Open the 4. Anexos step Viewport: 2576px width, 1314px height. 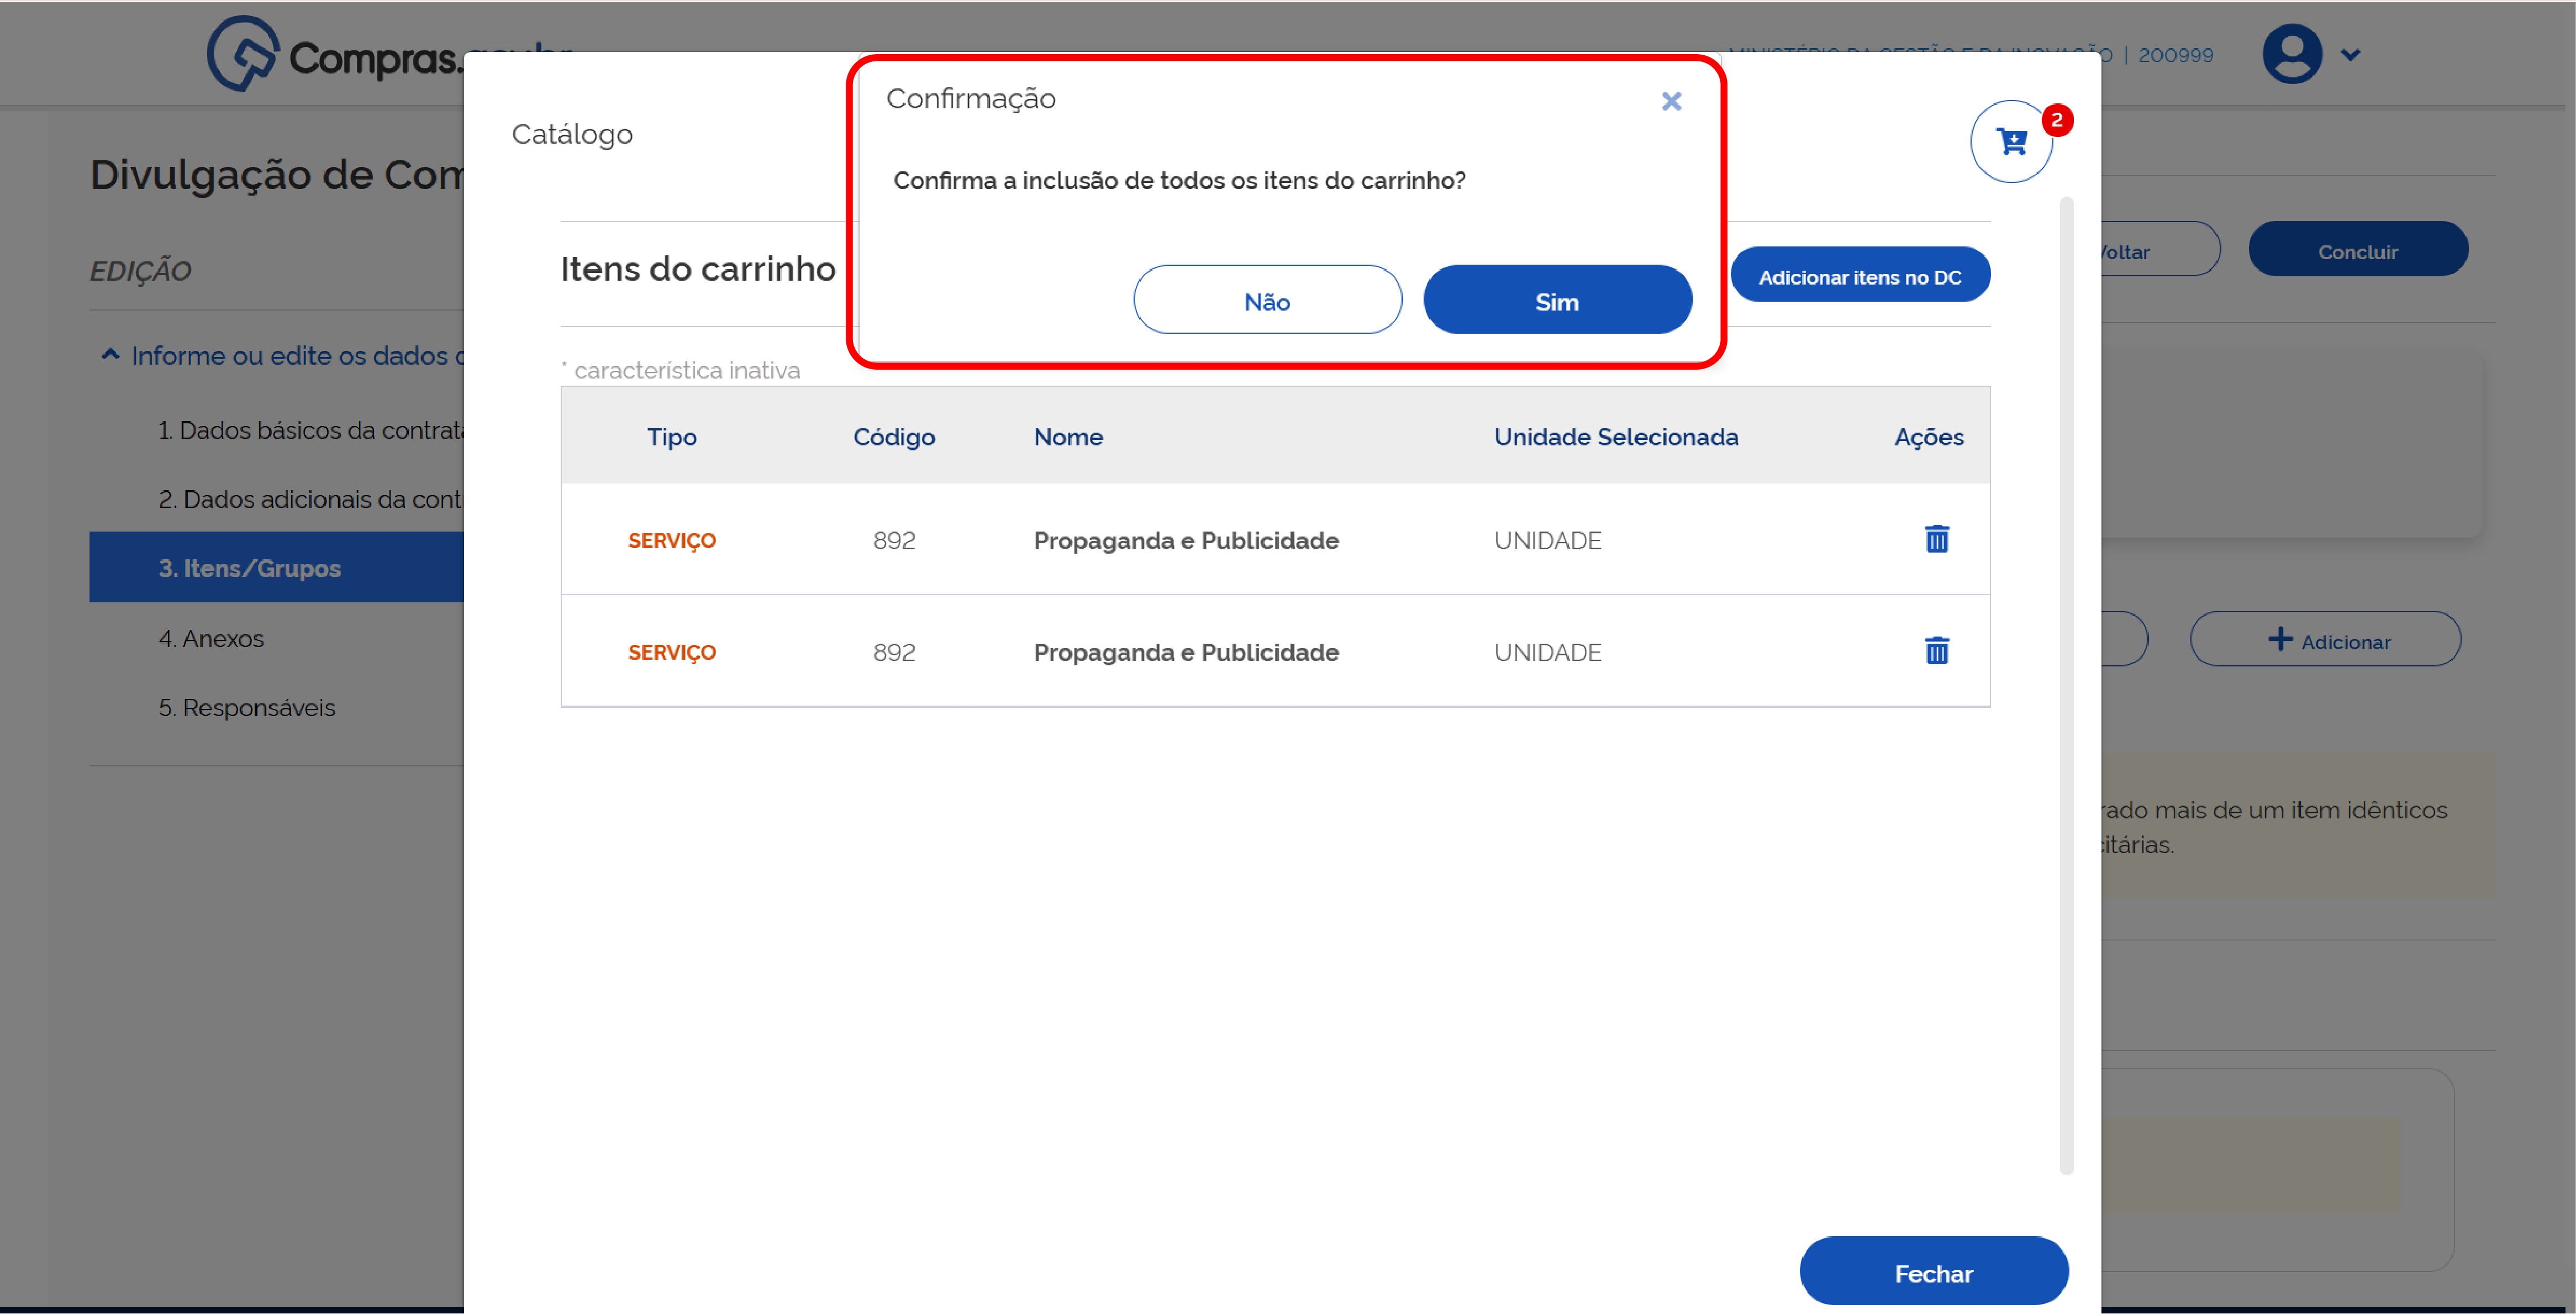[211, 638]
